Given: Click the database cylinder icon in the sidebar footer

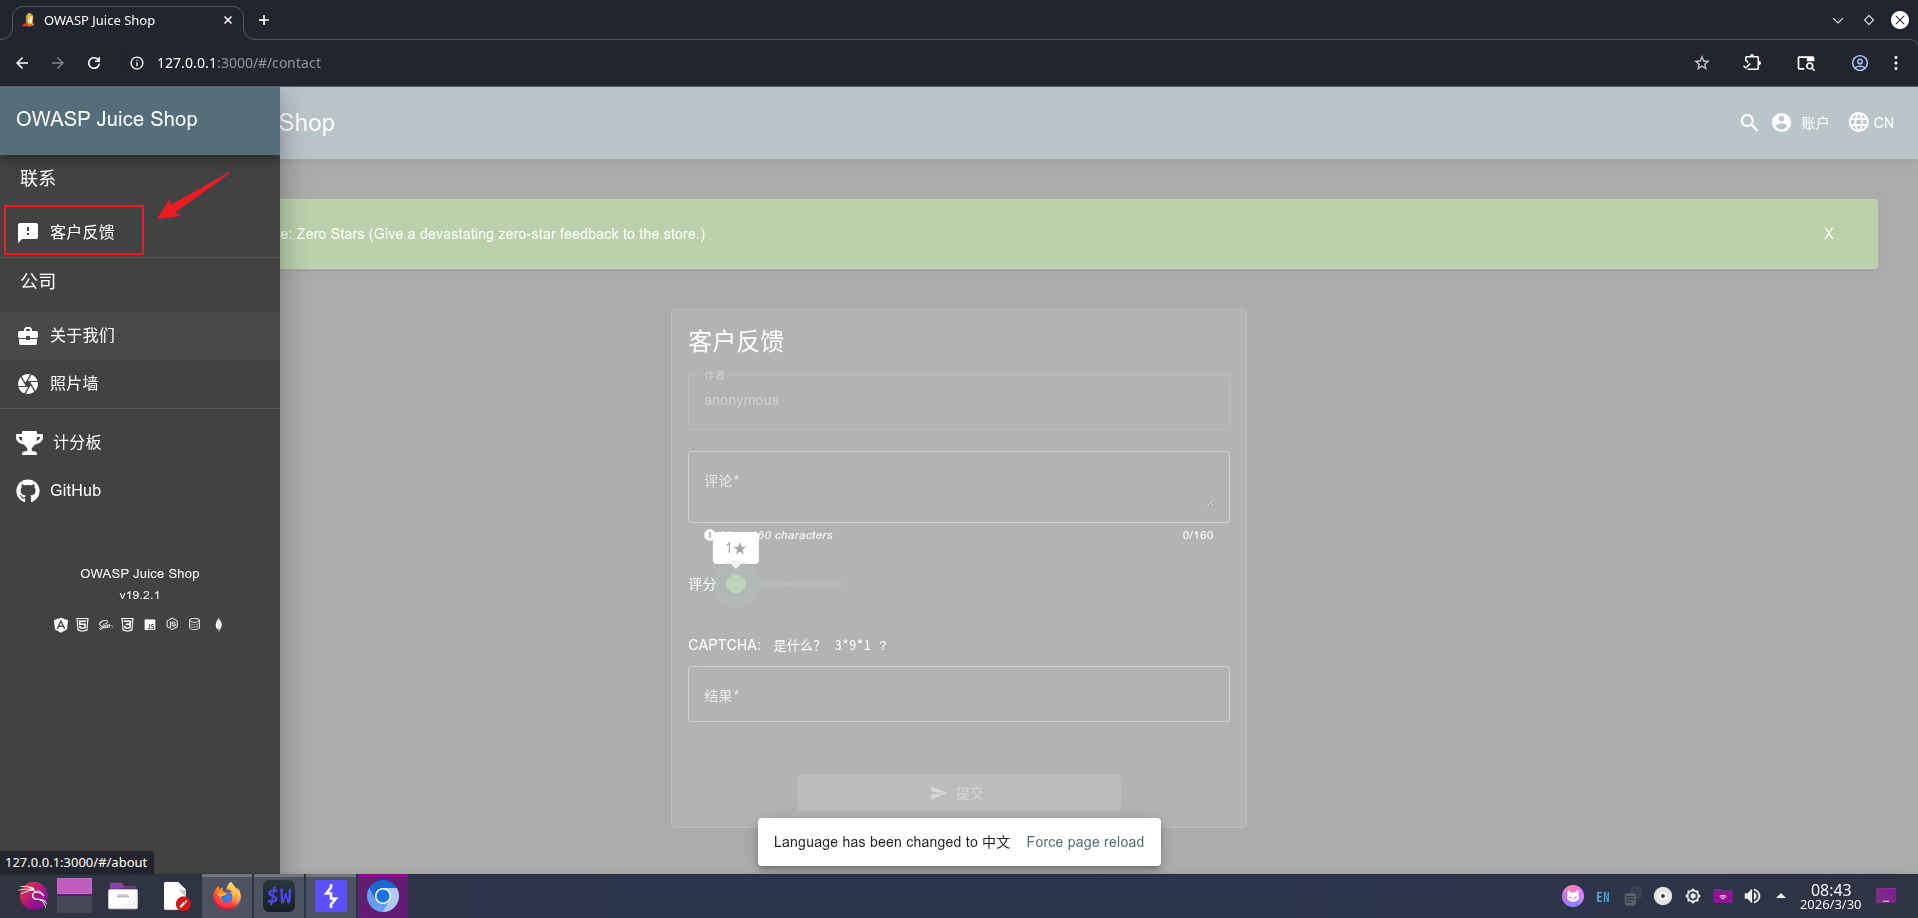Looking at the screenshot, I should pos(195,625).
